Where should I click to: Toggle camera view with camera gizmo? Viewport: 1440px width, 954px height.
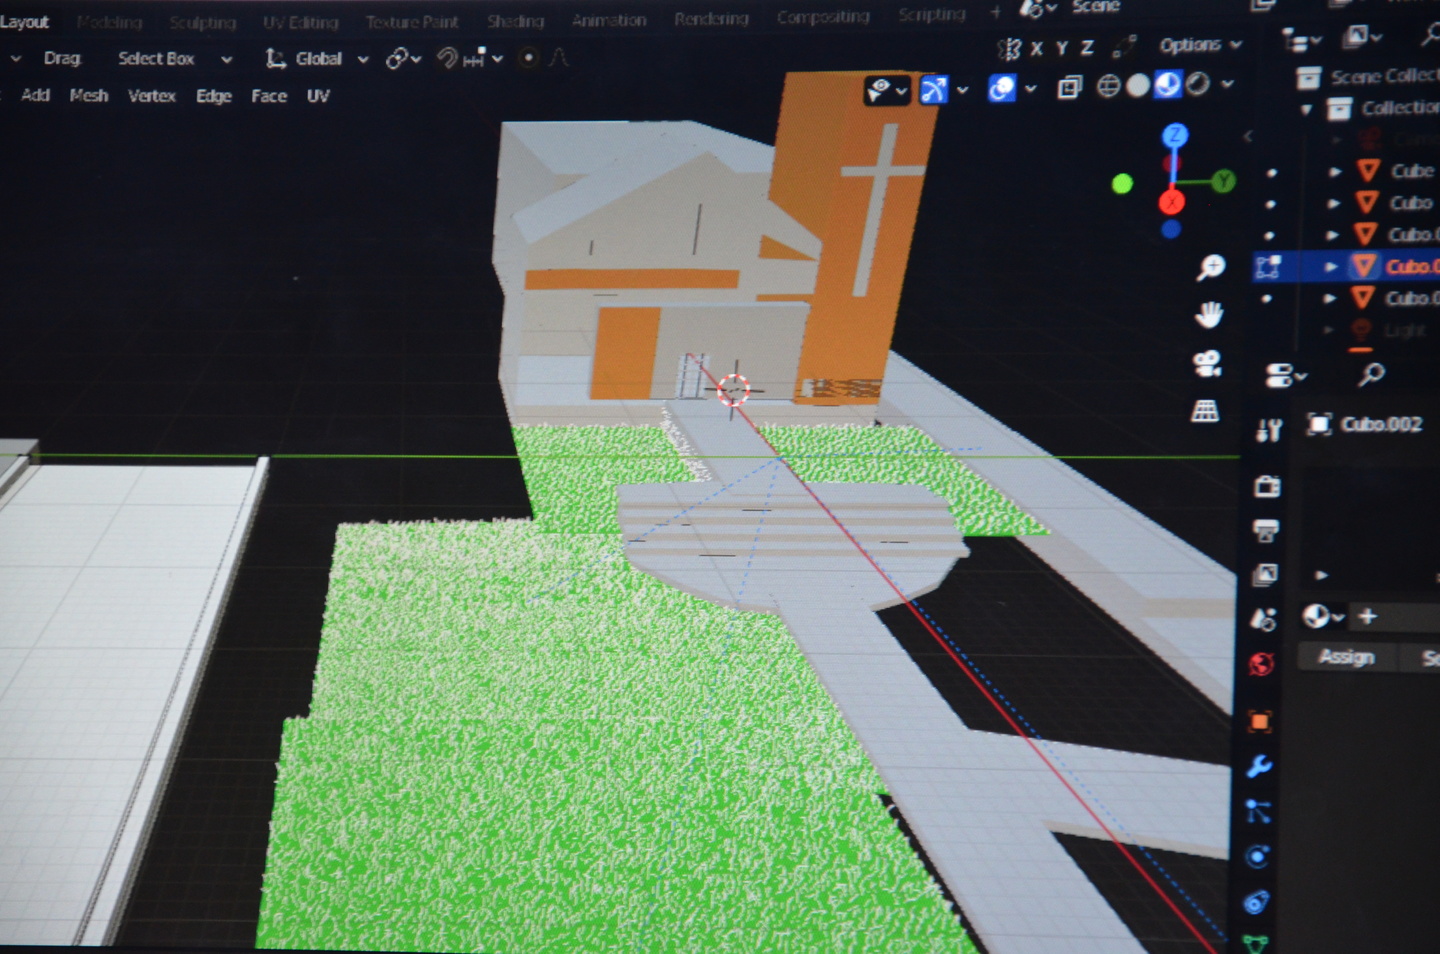pos(1207,363)
